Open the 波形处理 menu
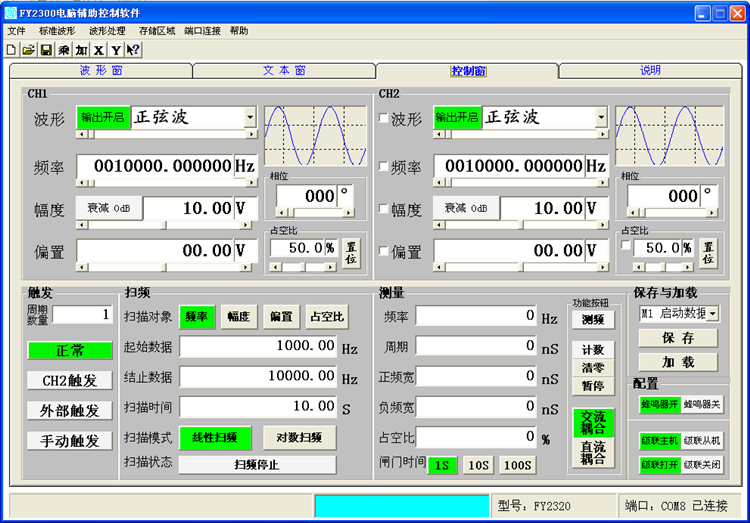 107,31
